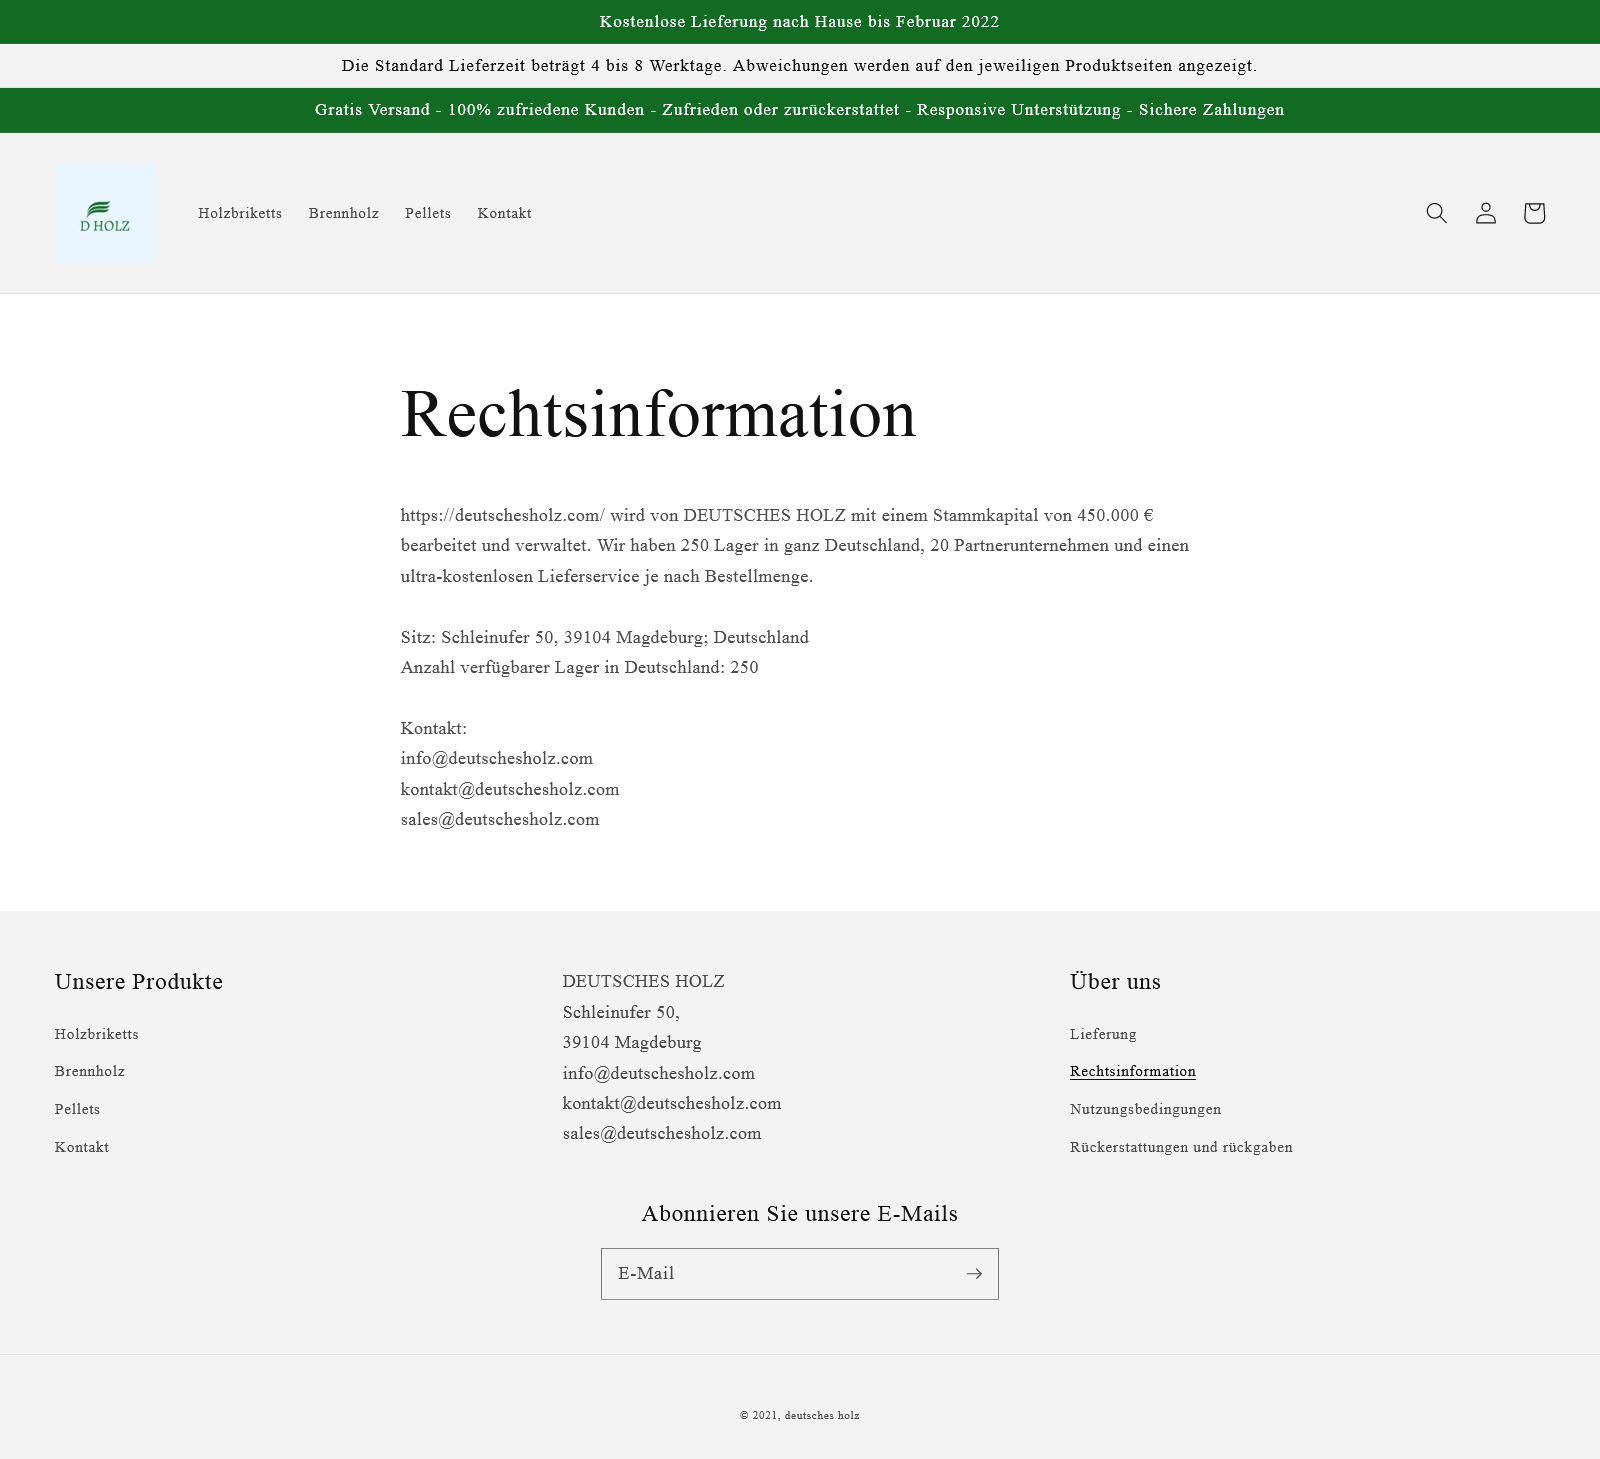The width and height of the screenshot is (1600, 1459).
Task: Click the Über uns footer heading
Action: pos(1115,982)
